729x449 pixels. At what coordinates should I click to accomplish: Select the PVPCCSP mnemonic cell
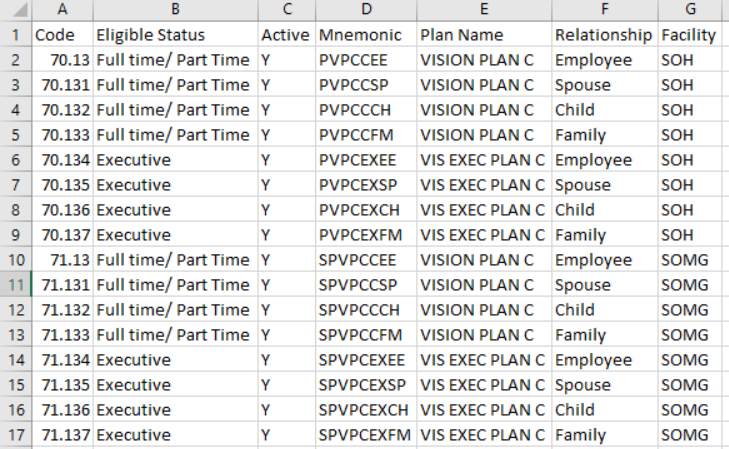366,85
